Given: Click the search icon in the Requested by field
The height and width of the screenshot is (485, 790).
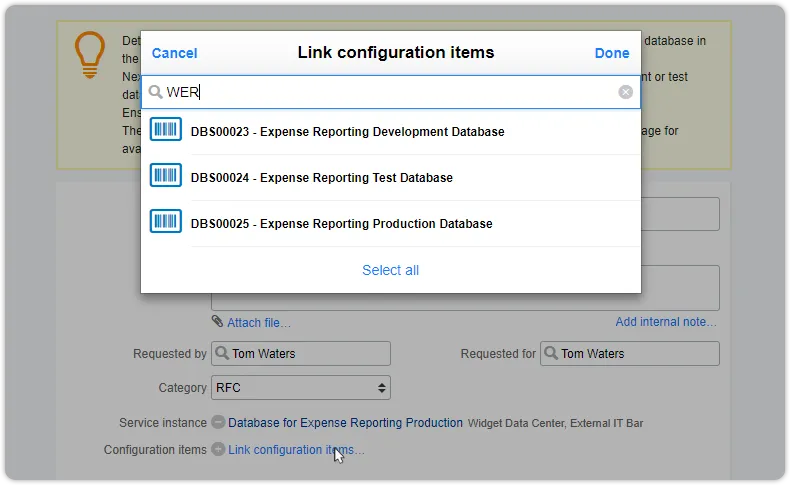Looking at the screenshot, I should [x=222, y=353].
